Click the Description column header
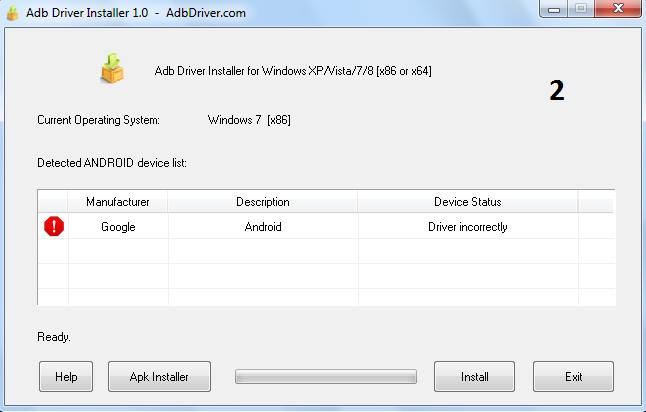646x412 pixels. pos(263,202)
